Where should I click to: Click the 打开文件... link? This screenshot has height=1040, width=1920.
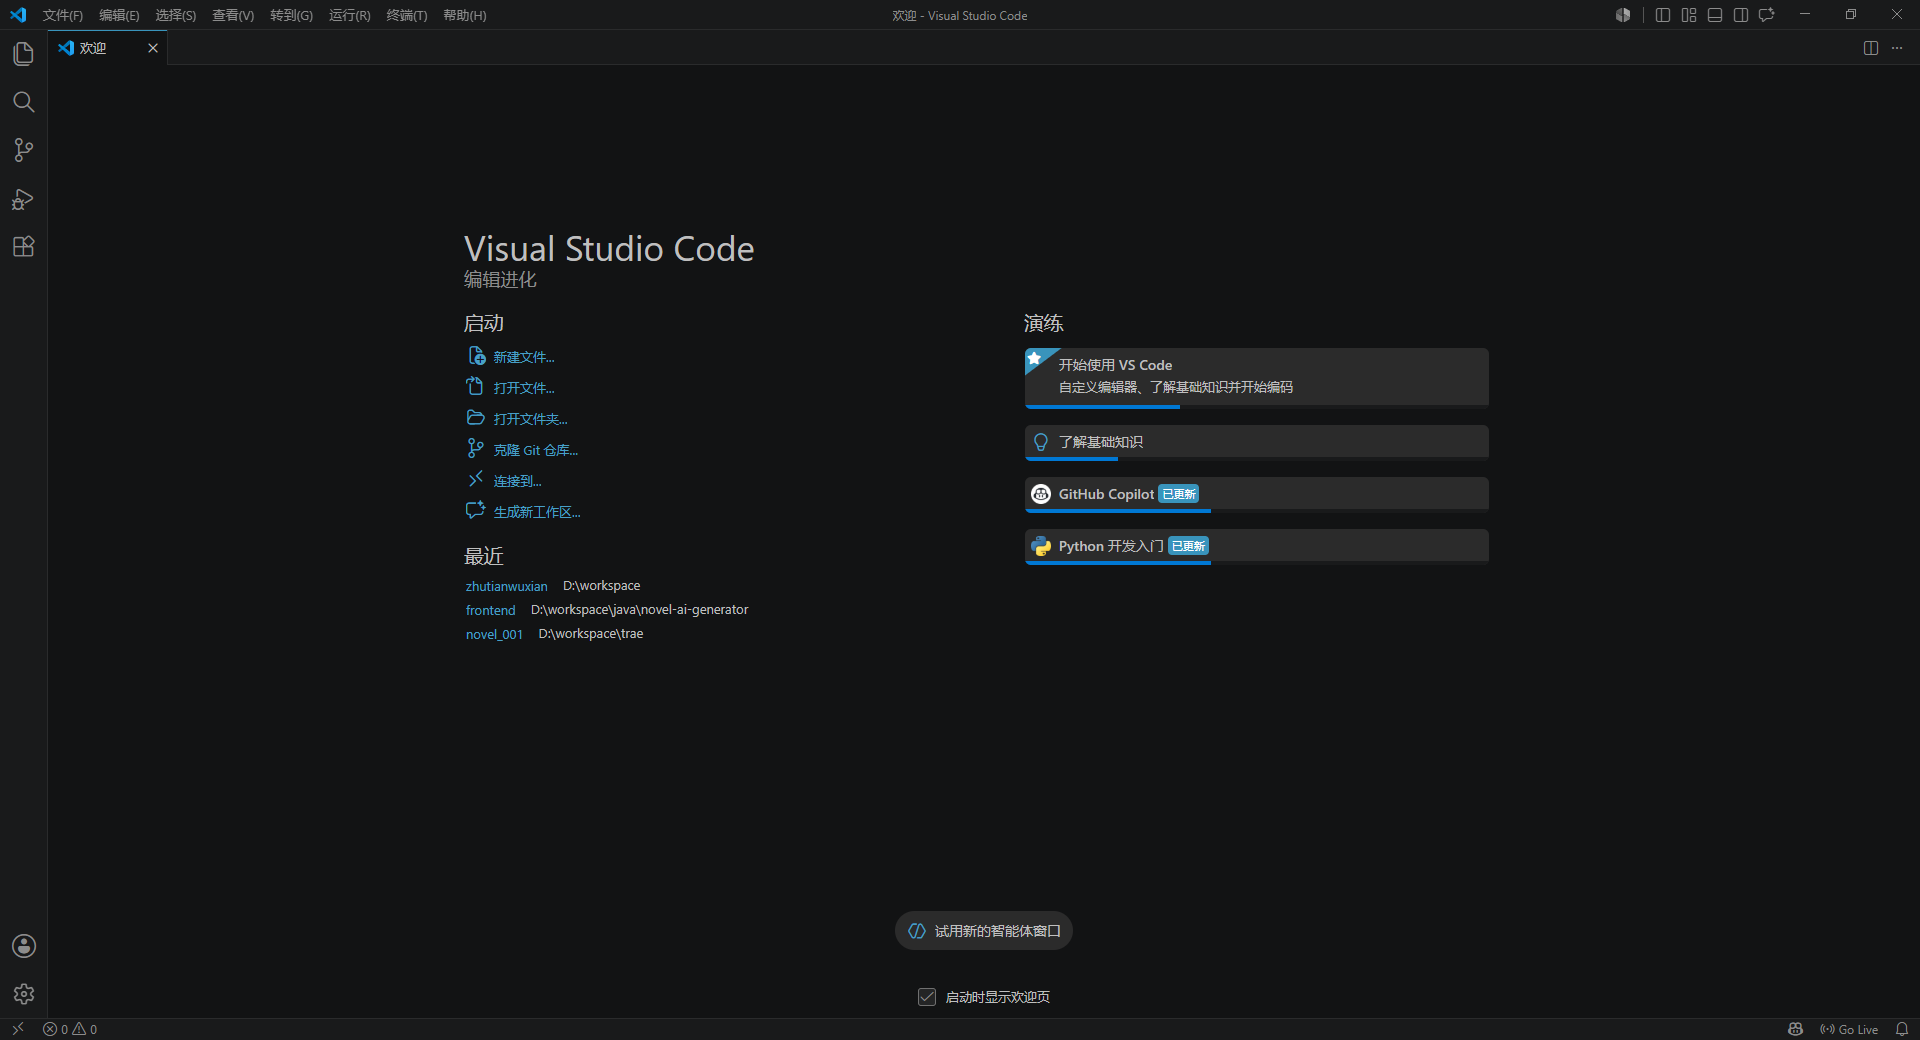click(x=524, y=388)
